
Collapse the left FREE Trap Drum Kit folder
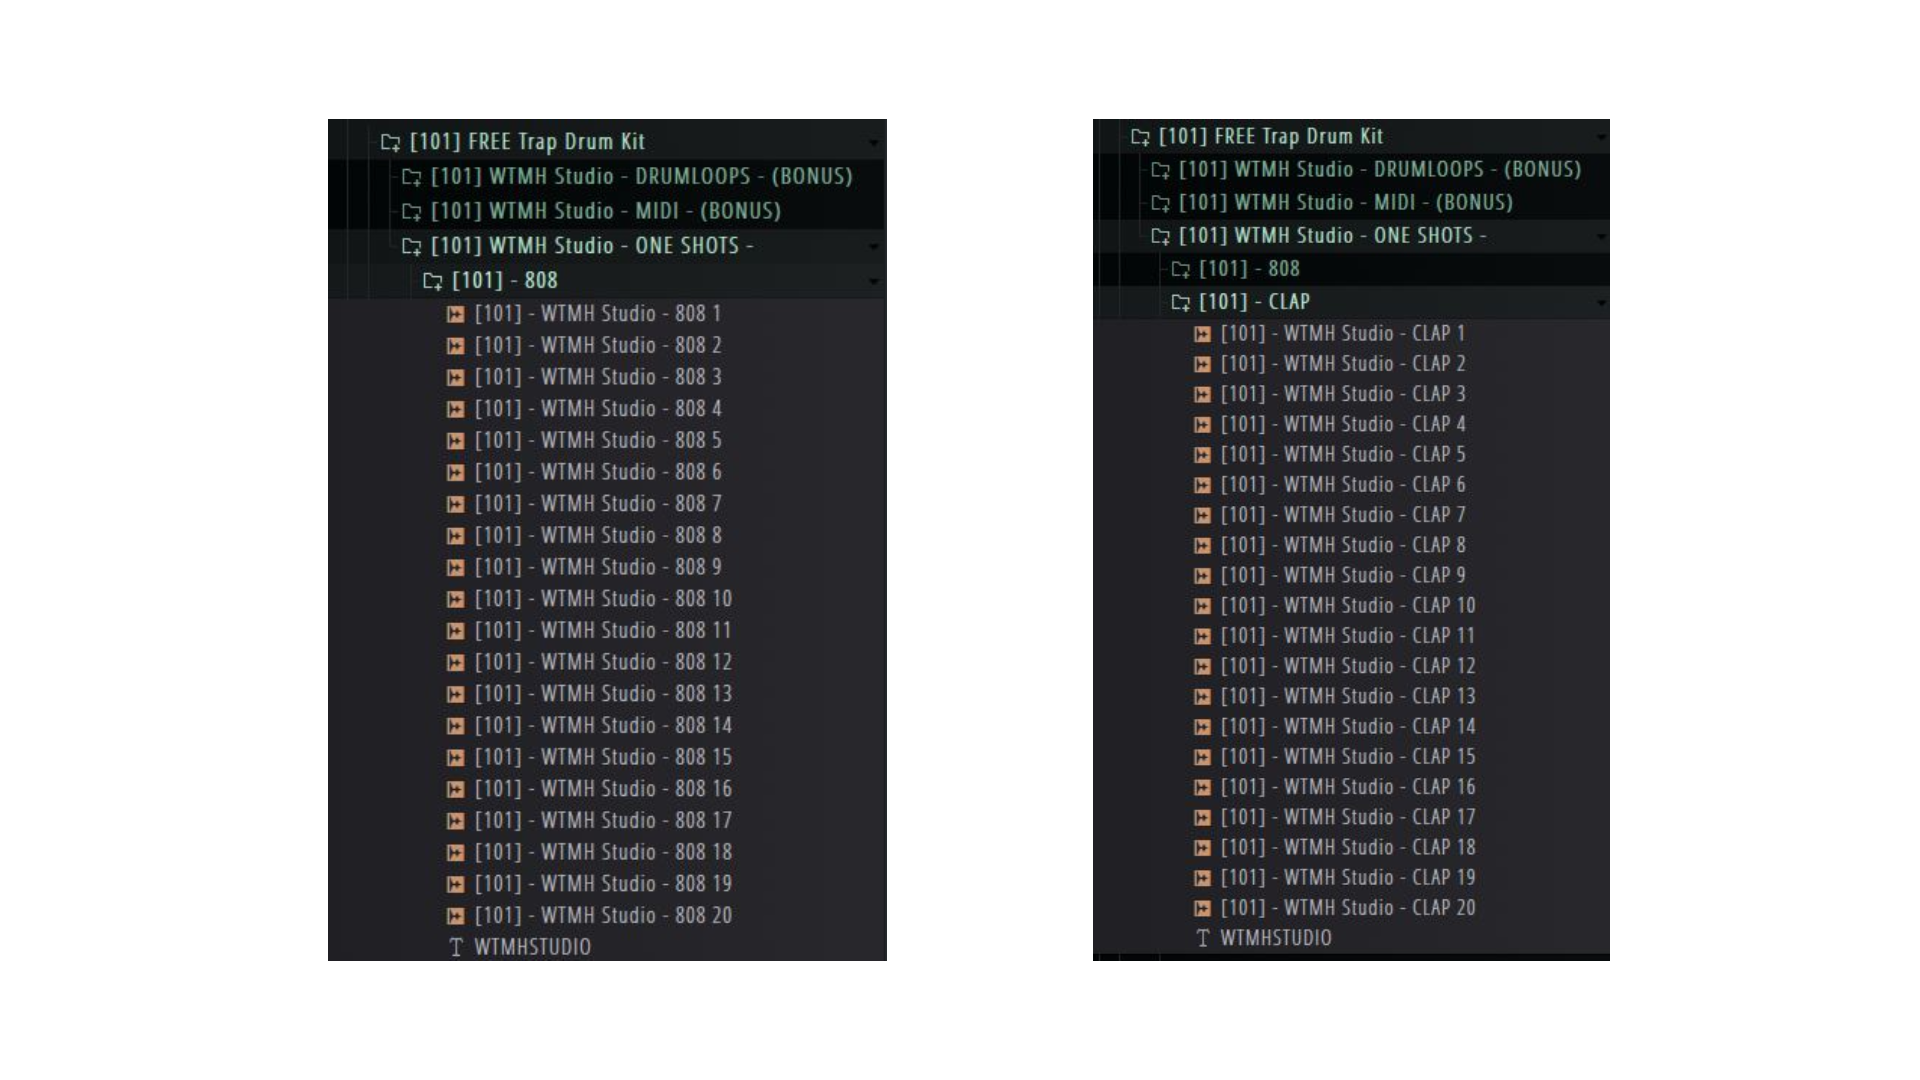coord(874,143)
